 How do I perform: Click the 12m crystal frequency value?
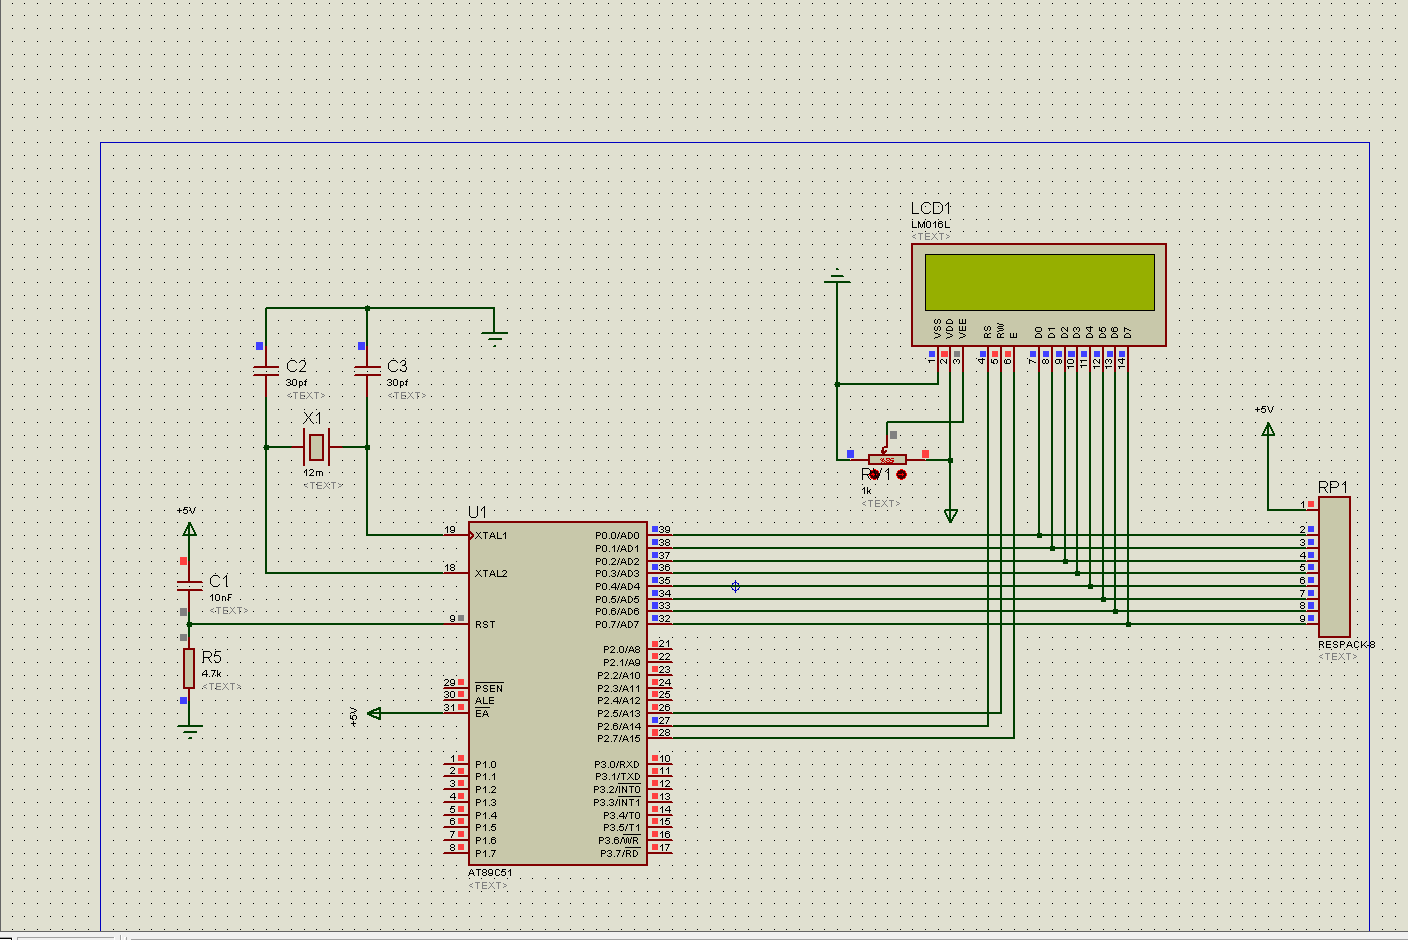pyautogui.click(x=314, y=472)
